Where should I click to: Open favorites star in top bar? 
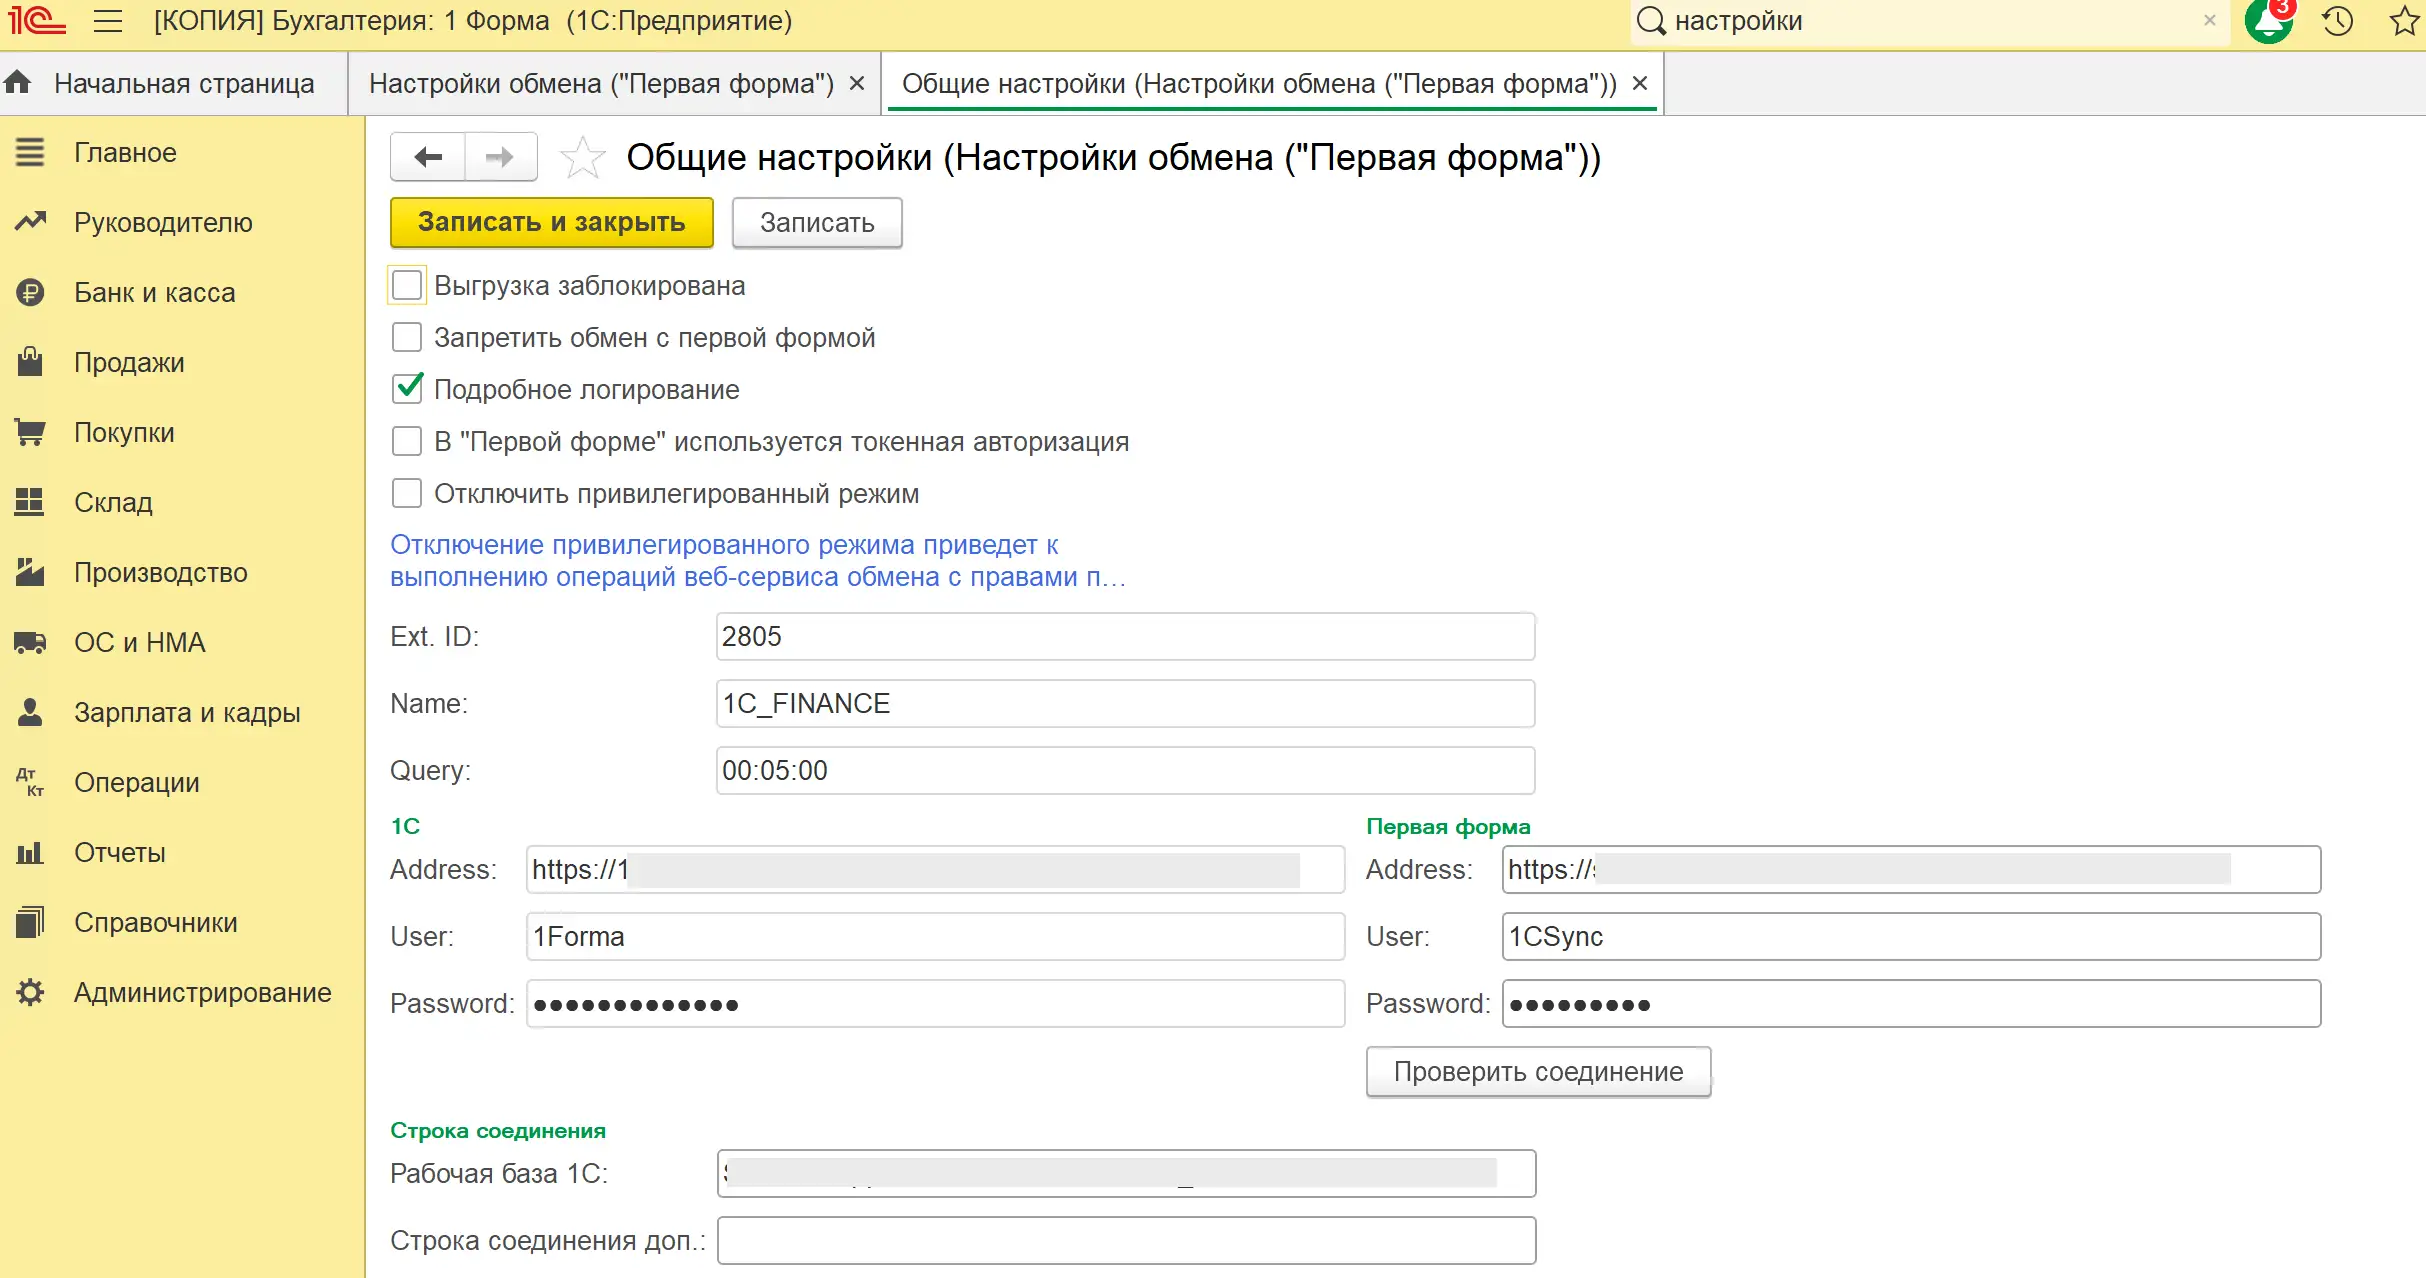click(x=2405, y=21)
